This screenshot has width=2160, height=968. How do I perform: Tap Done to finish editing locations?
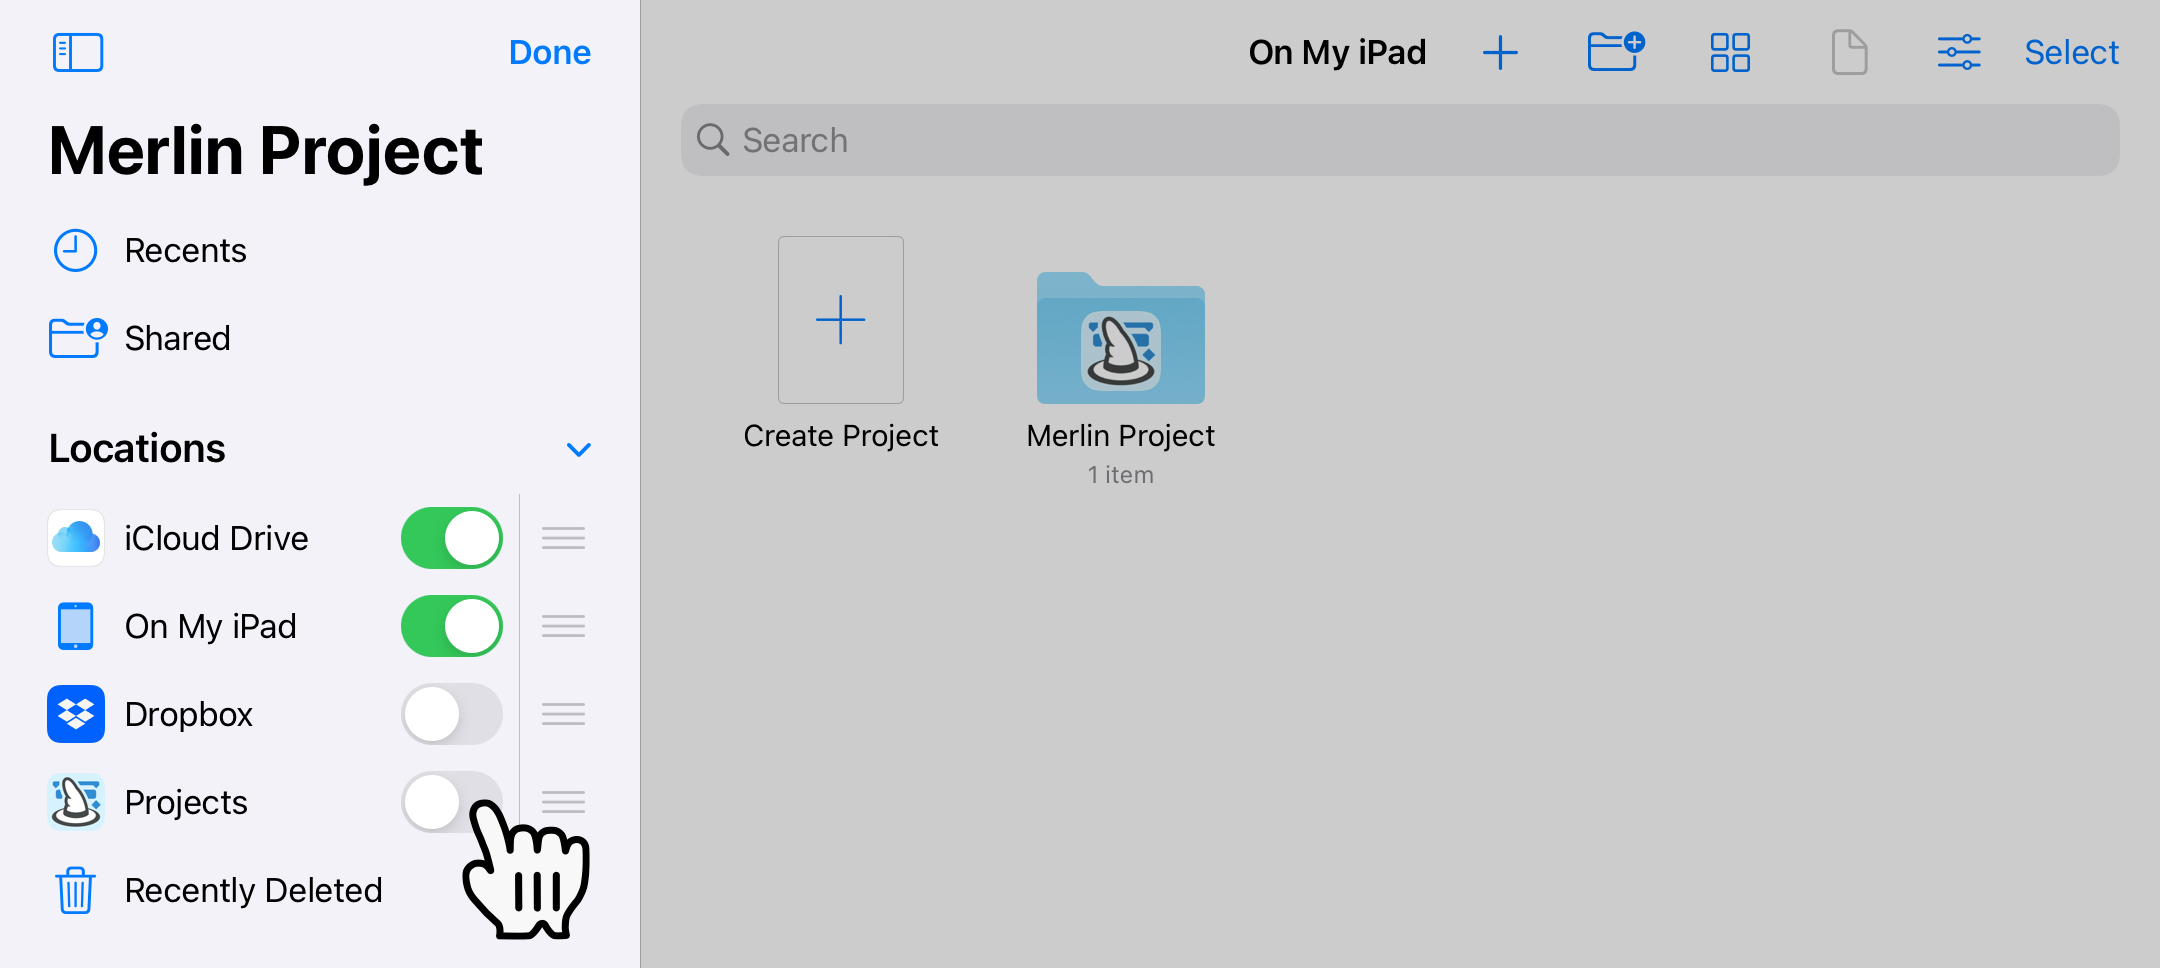click(549, 52)
